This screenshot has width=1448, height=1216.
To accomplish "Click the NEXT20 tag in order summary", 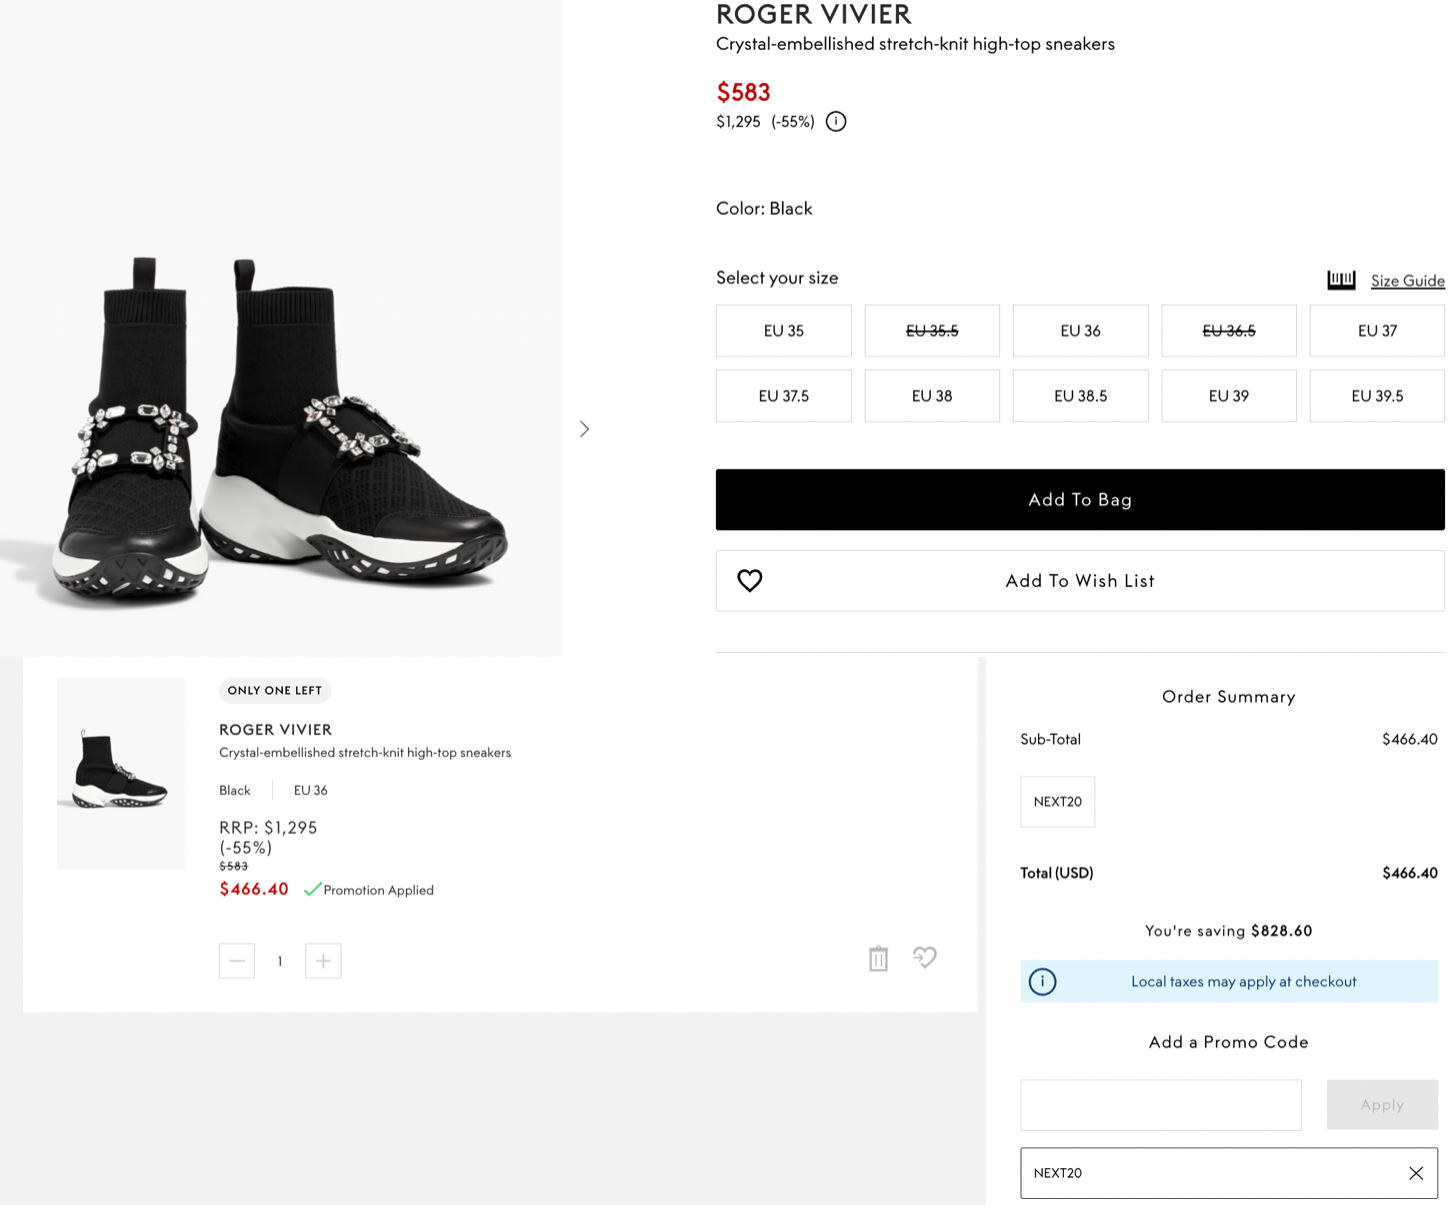I will tap(1057, 802).
